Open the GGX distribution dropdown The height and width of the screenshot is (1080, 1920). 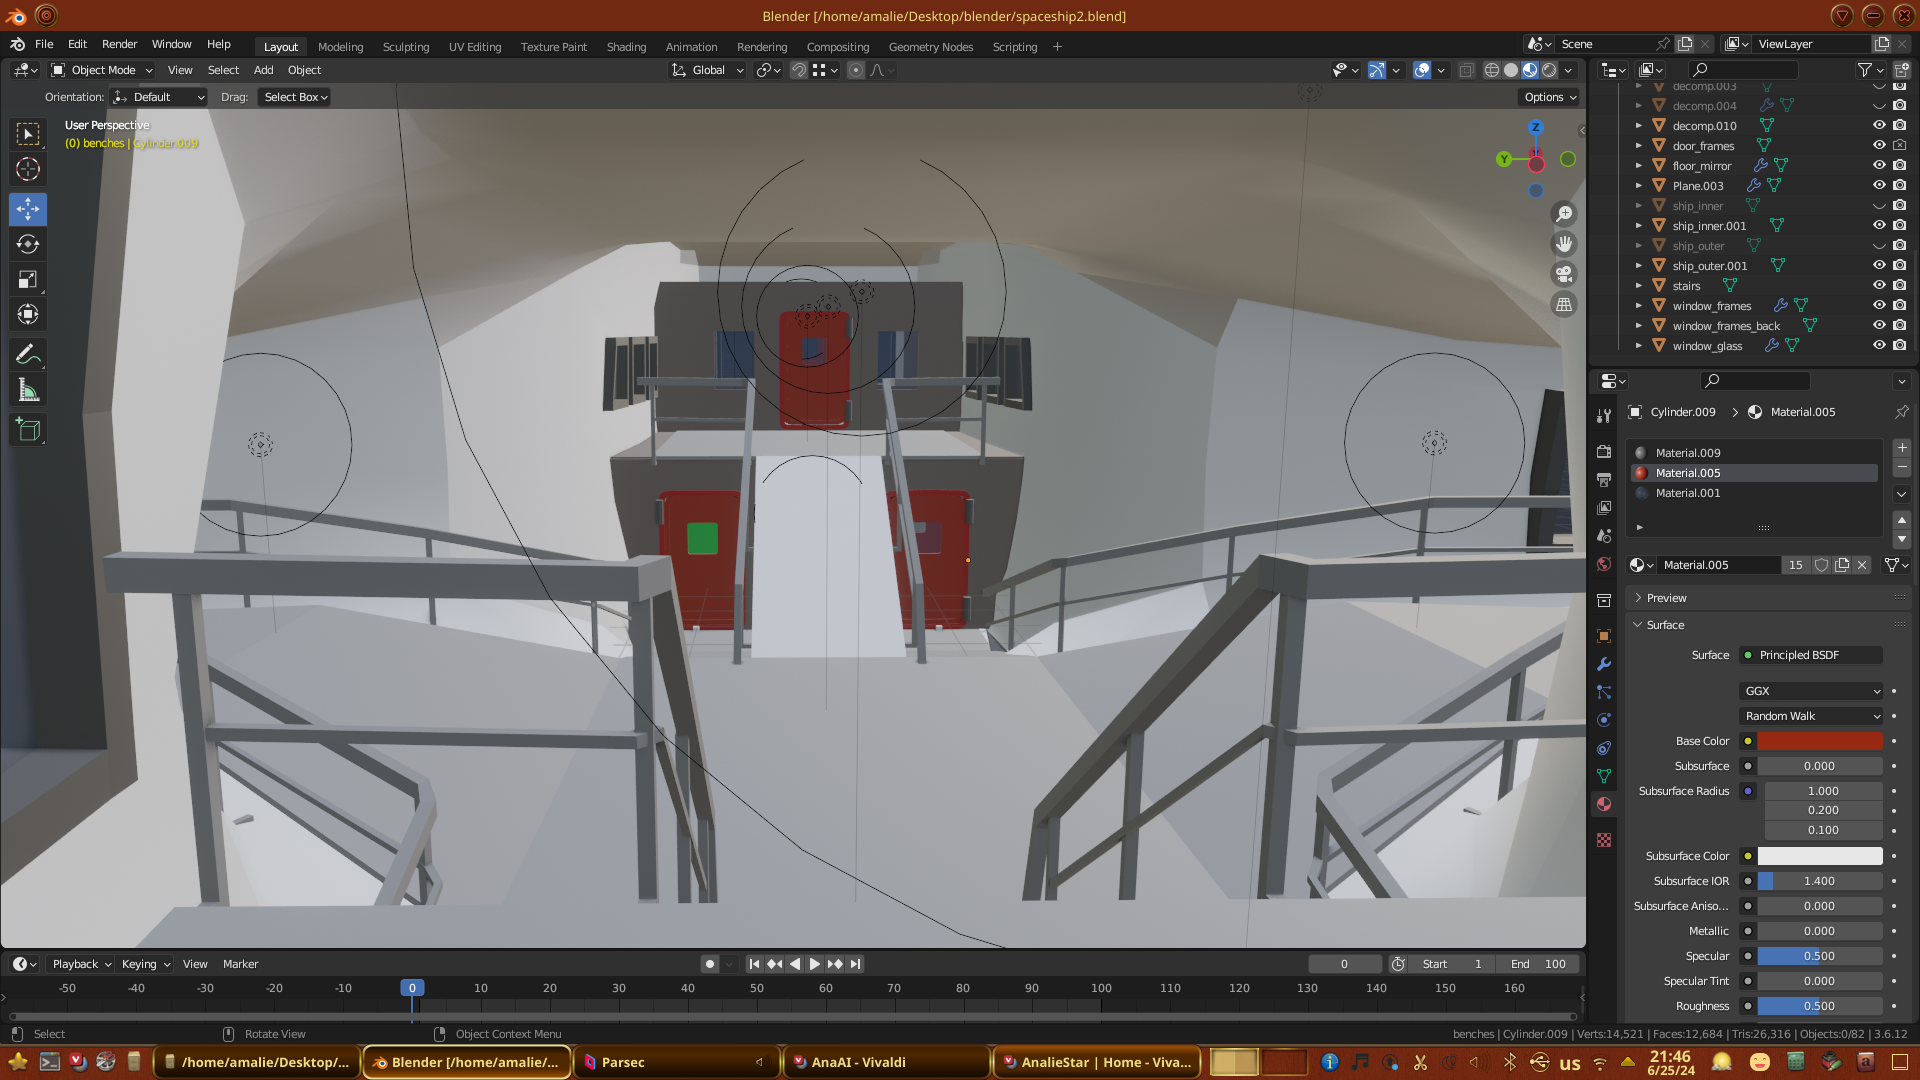1811,691
